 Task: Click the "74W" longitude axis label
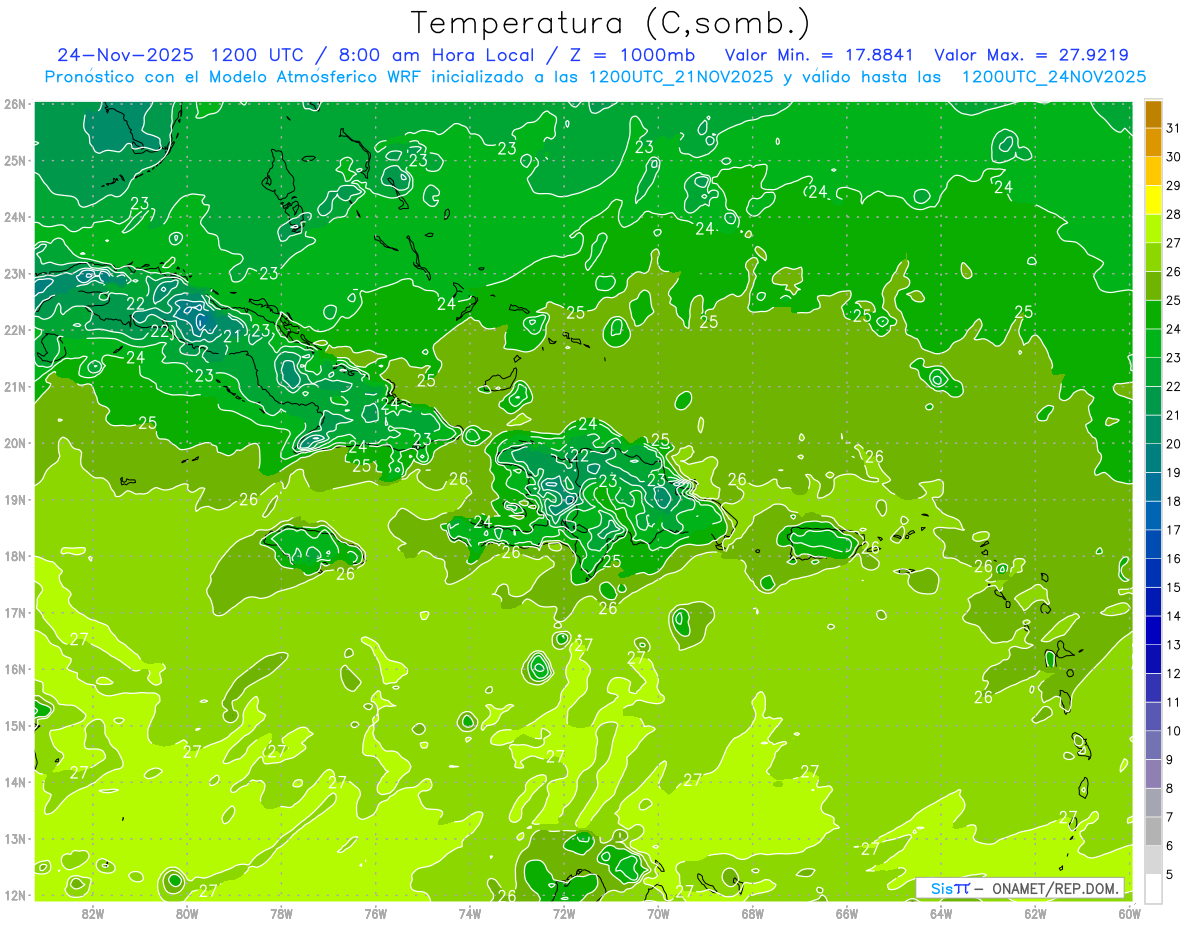[x=469, y=912]
